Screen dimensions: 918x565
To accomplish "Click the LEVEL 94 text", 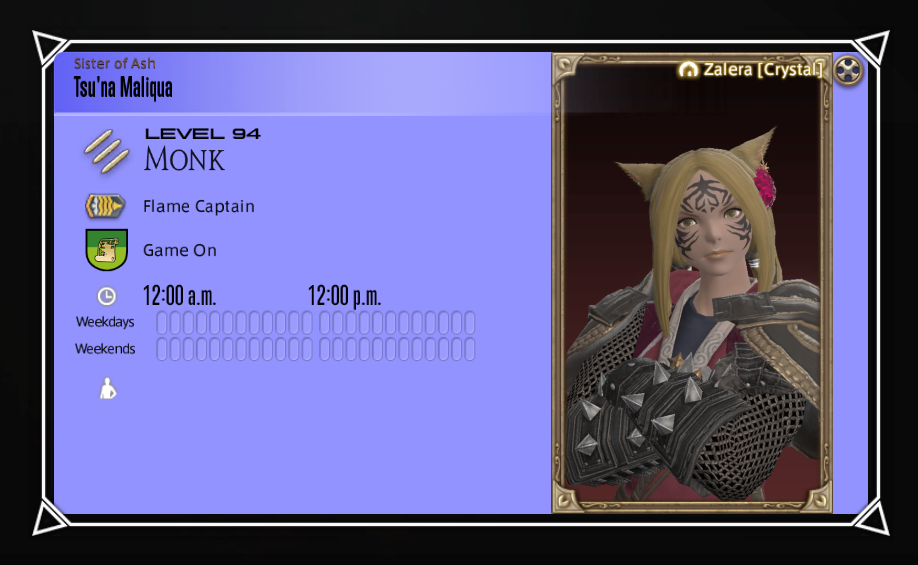I will [x=203, y=134].
